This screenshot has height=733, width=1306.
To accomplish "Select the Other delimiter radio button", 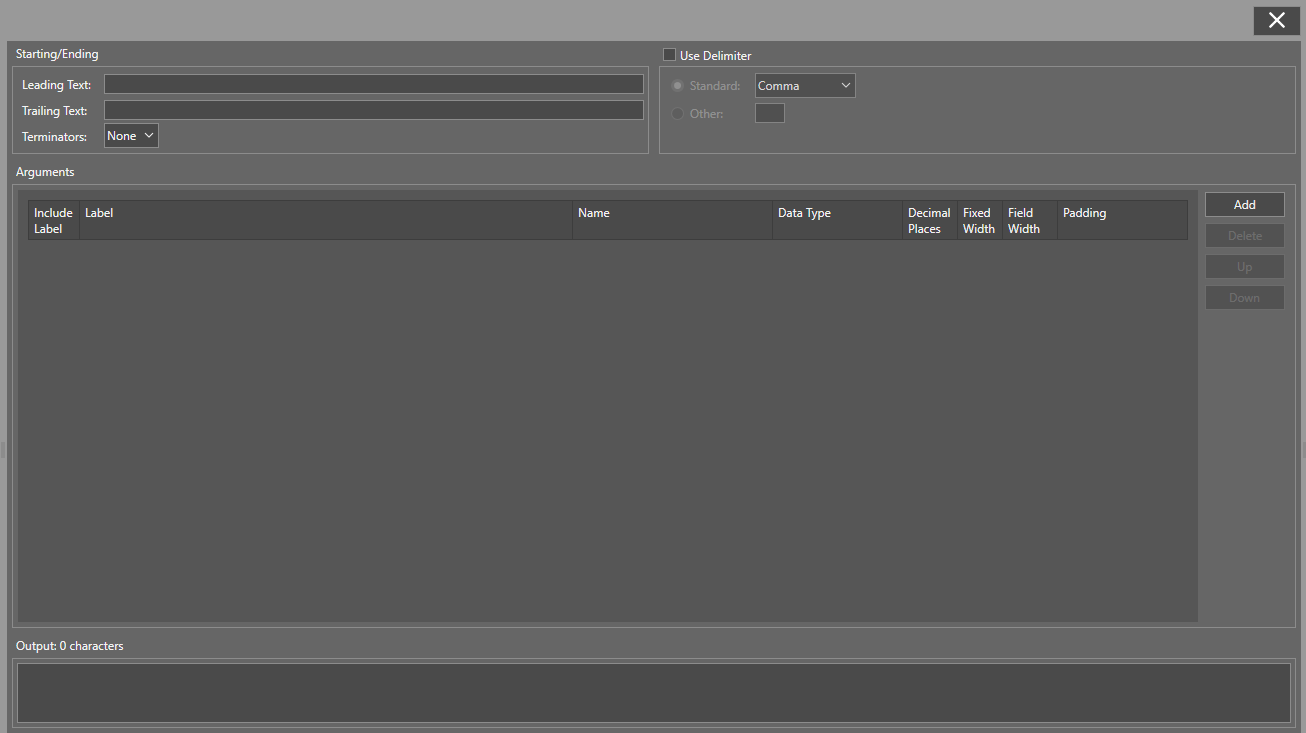I will pos(678,114).
